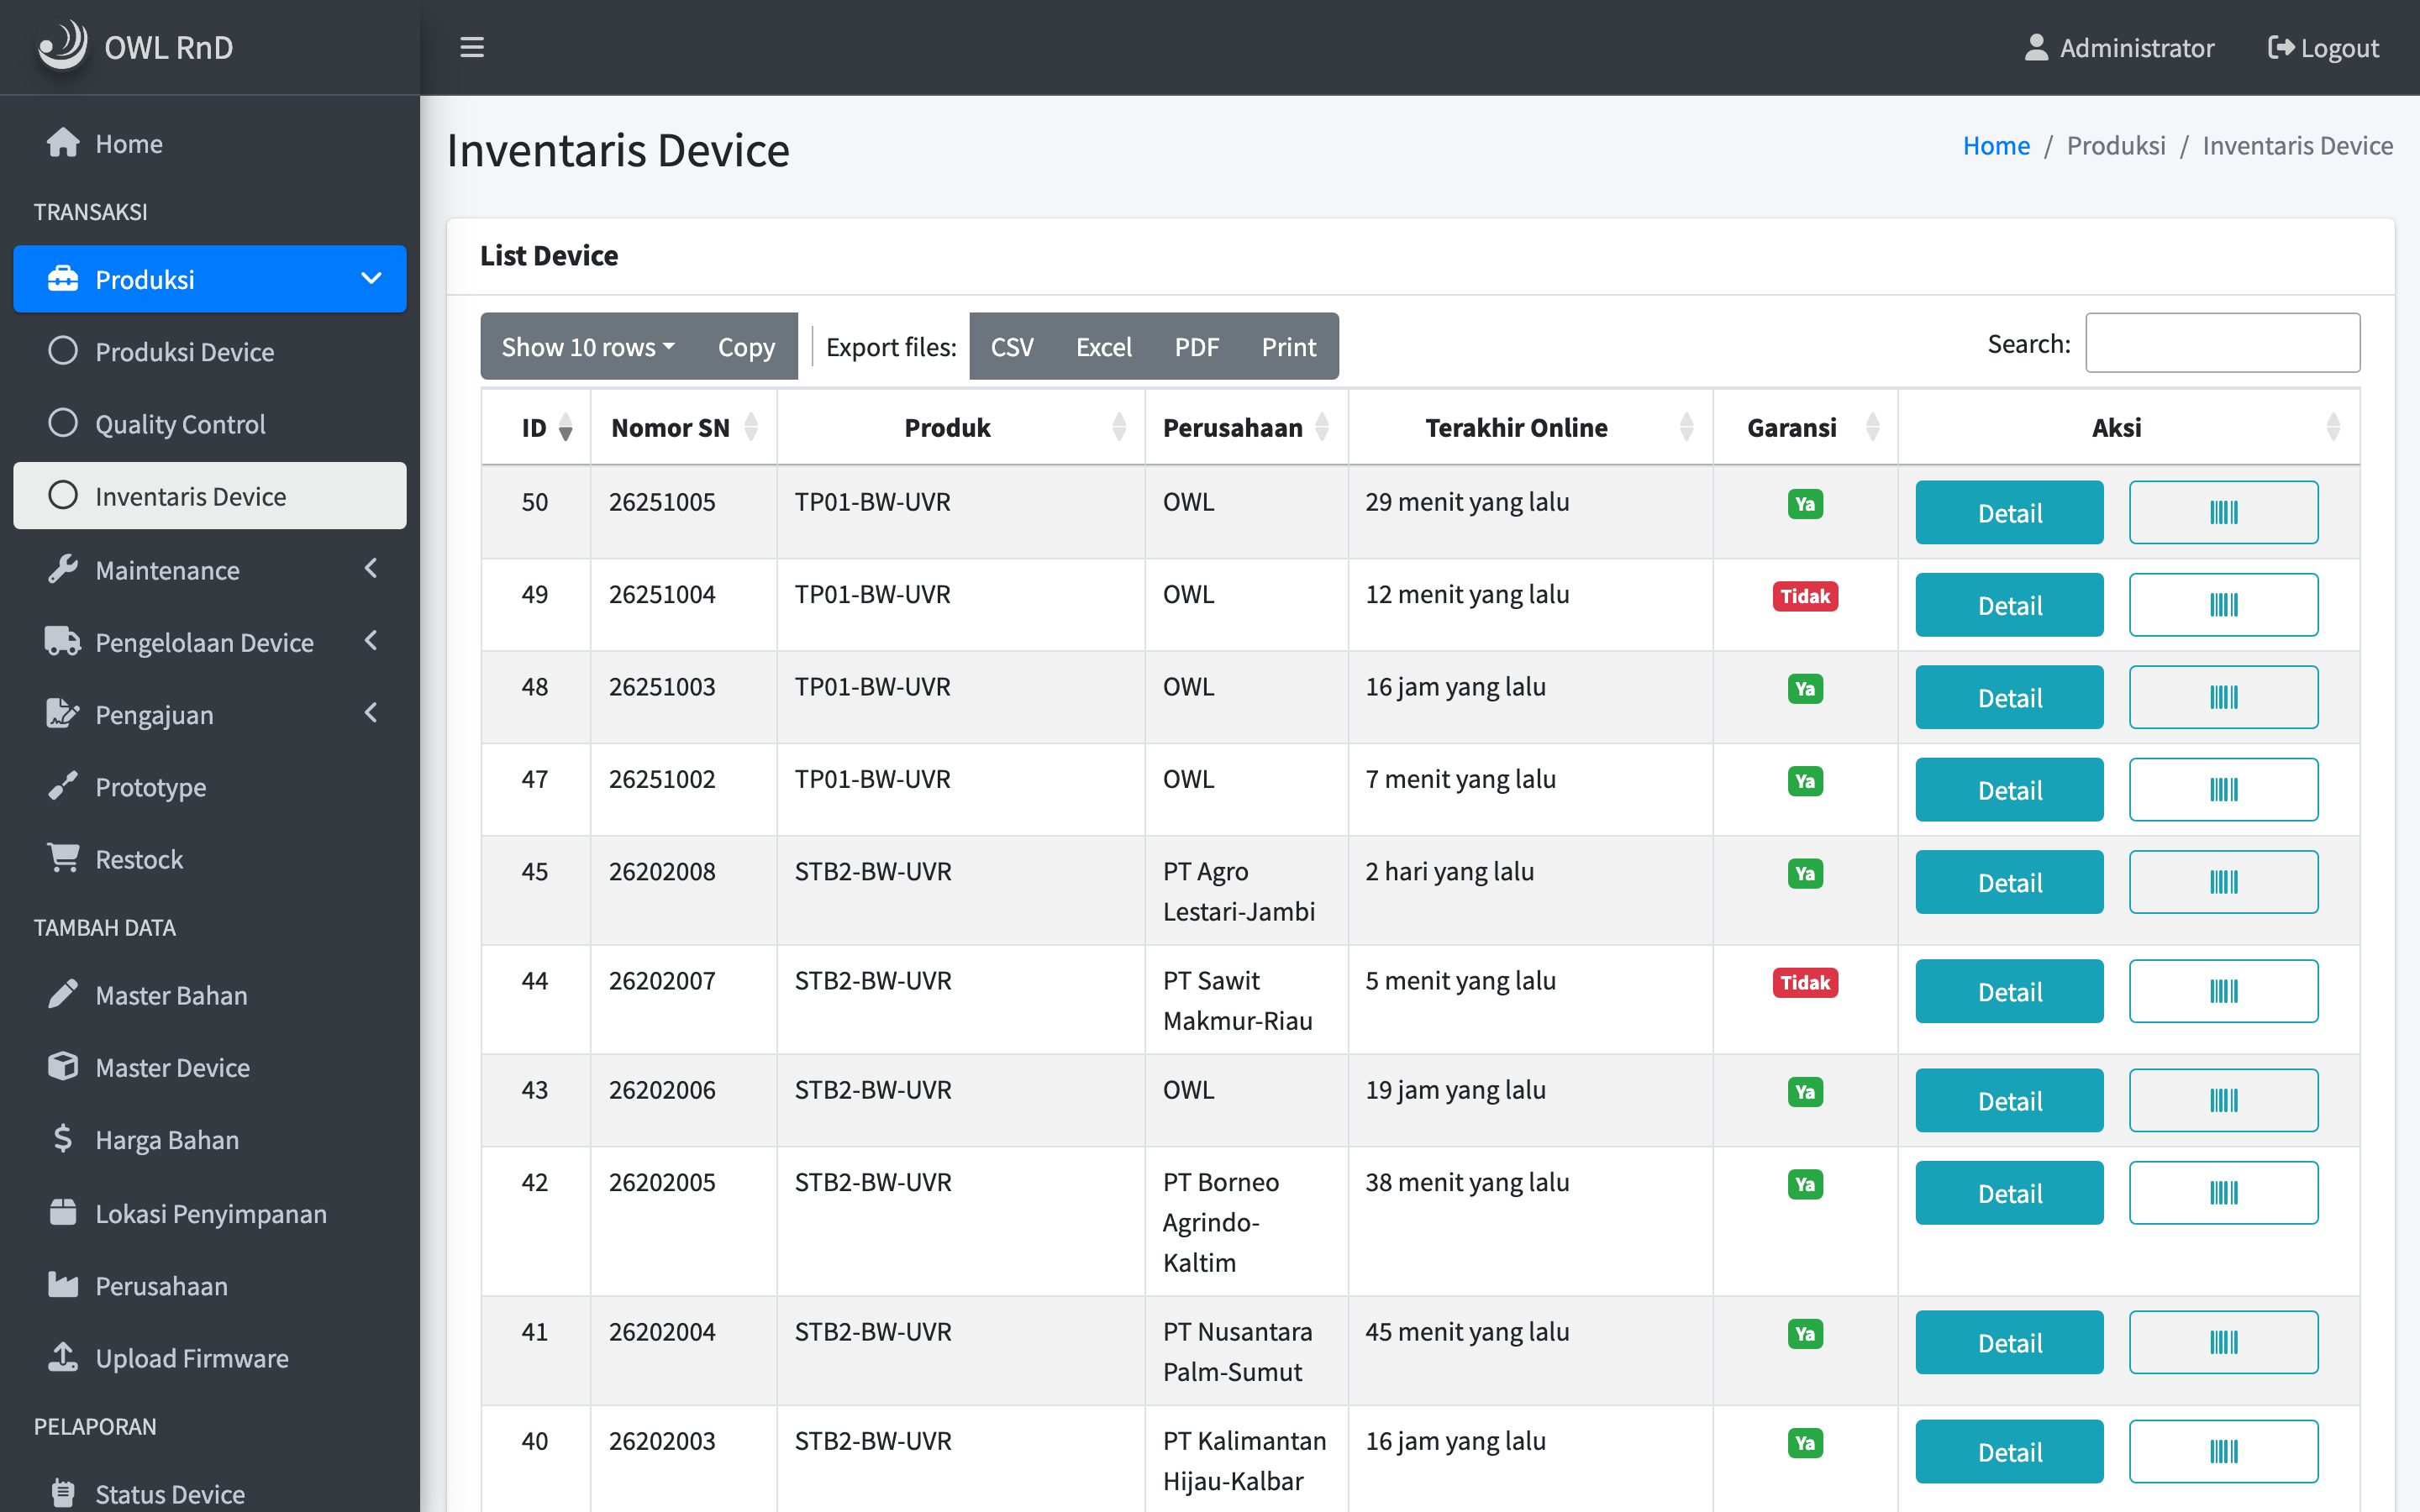Show barcode for device 26251005
The width and height of the screenshot is (2420, 1512).
point(2223,512)
